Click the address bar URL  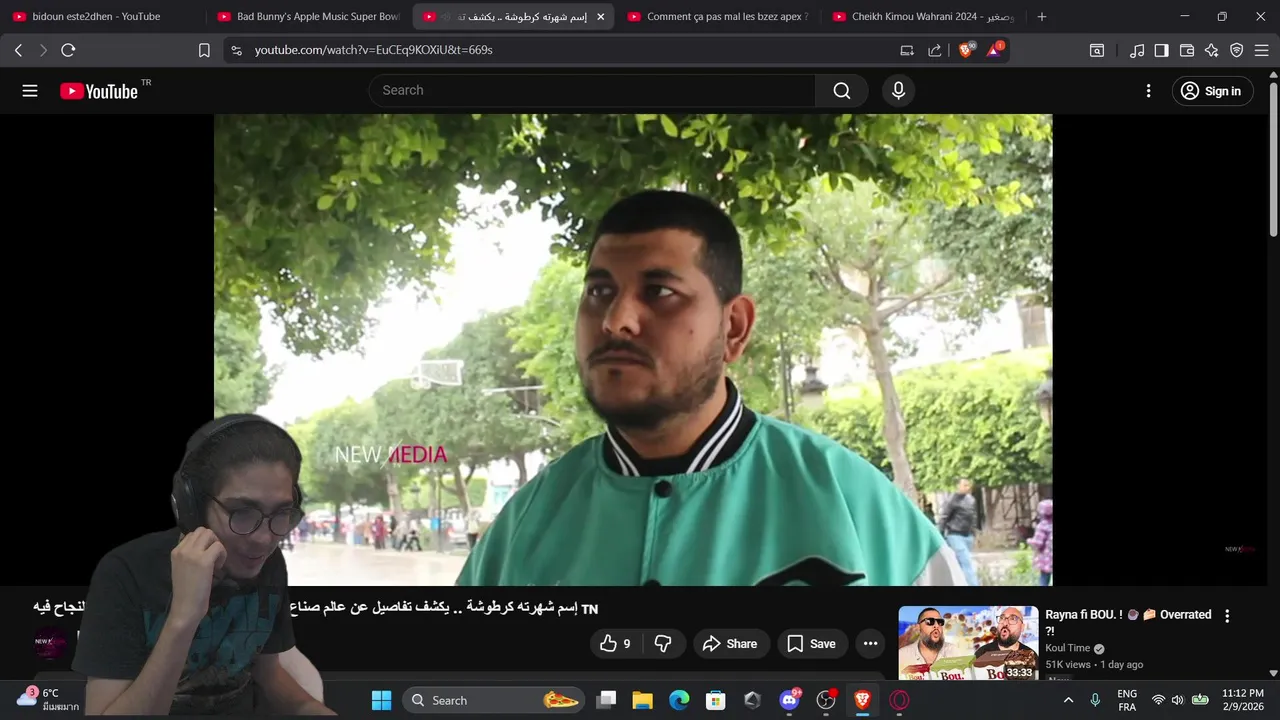[x=373, y=50]
